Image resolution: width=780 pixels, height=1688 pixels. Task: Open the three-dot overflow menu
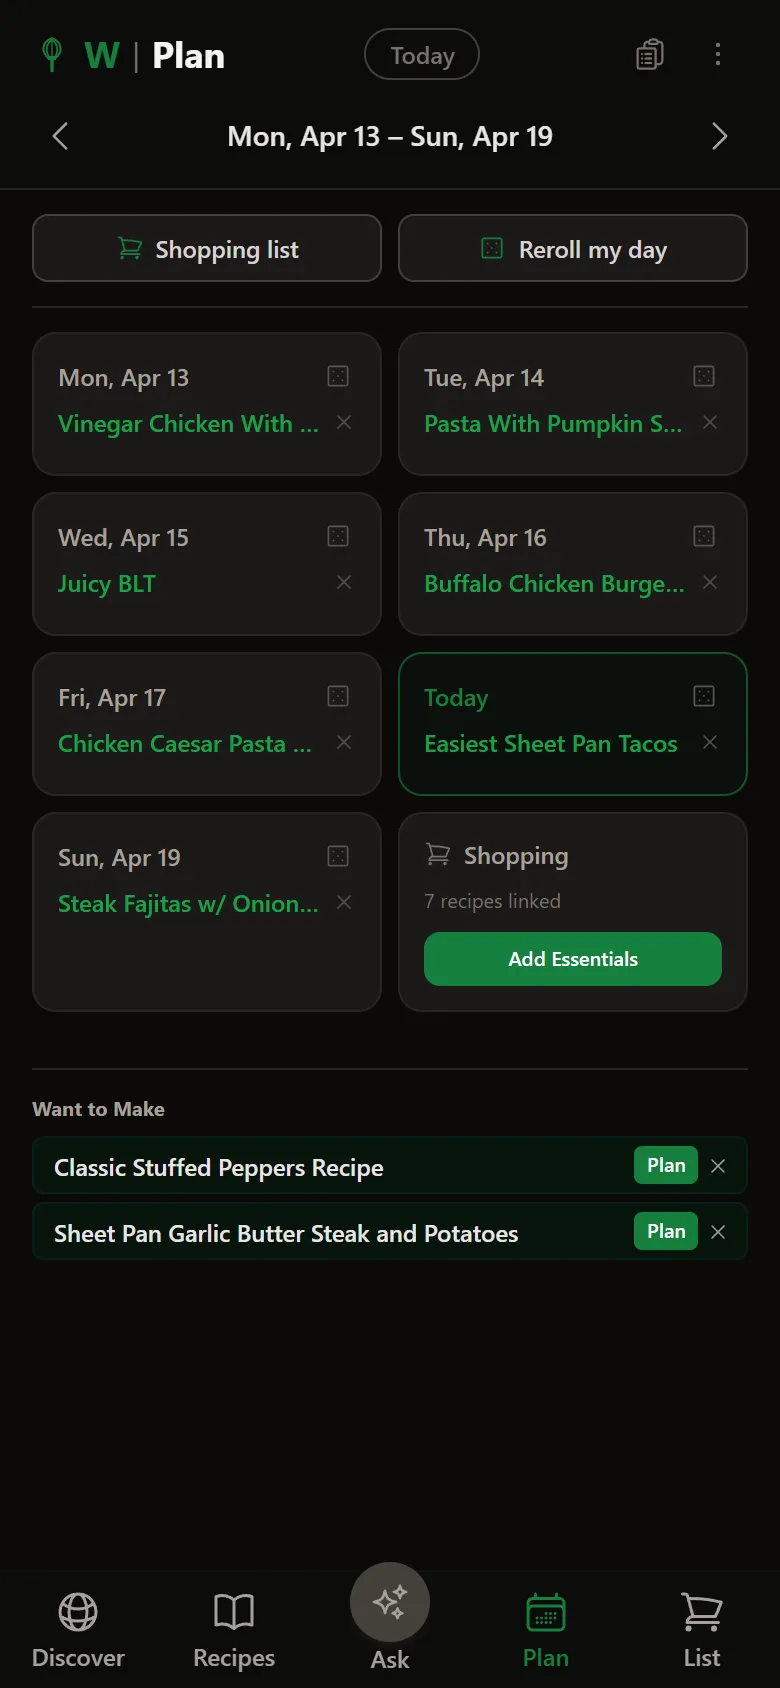pyautogui.click(x=718, y=55)
